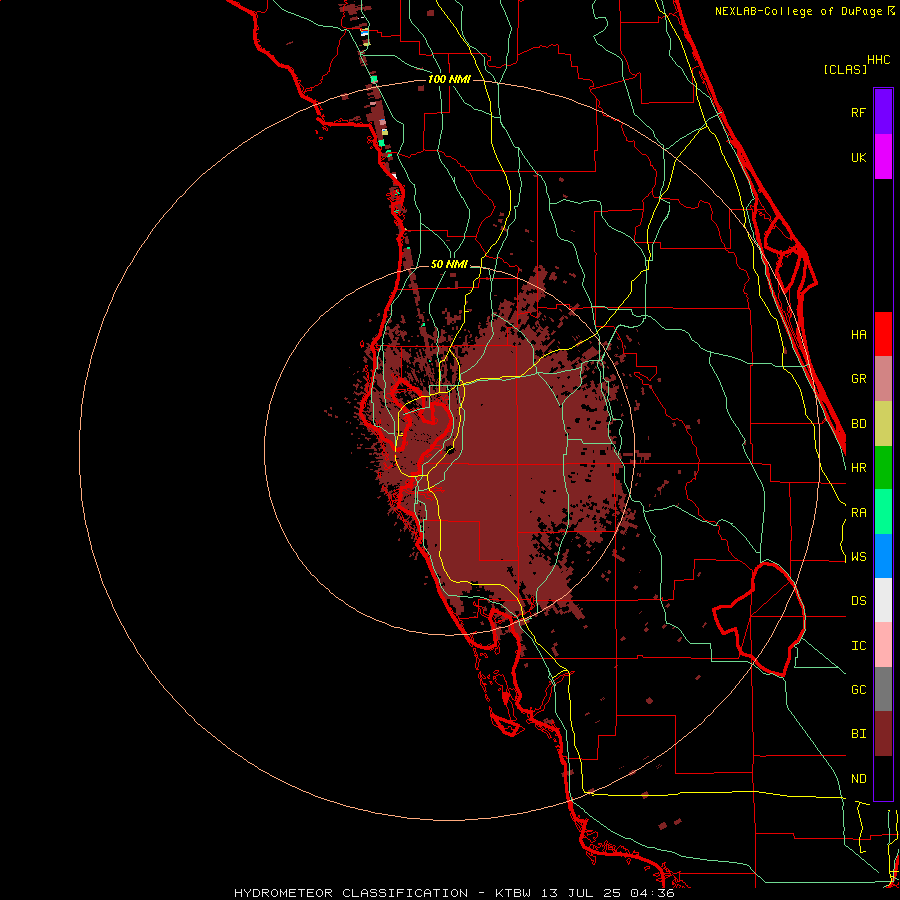
Task: Click the HA red legend swatch
Action: point(883,334)
